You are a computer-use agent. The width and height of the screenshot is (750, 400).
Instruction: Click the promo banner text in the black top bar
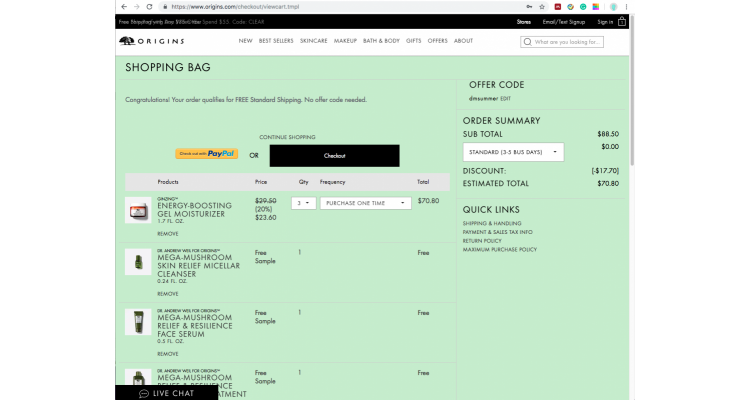[x=191, y=22]
